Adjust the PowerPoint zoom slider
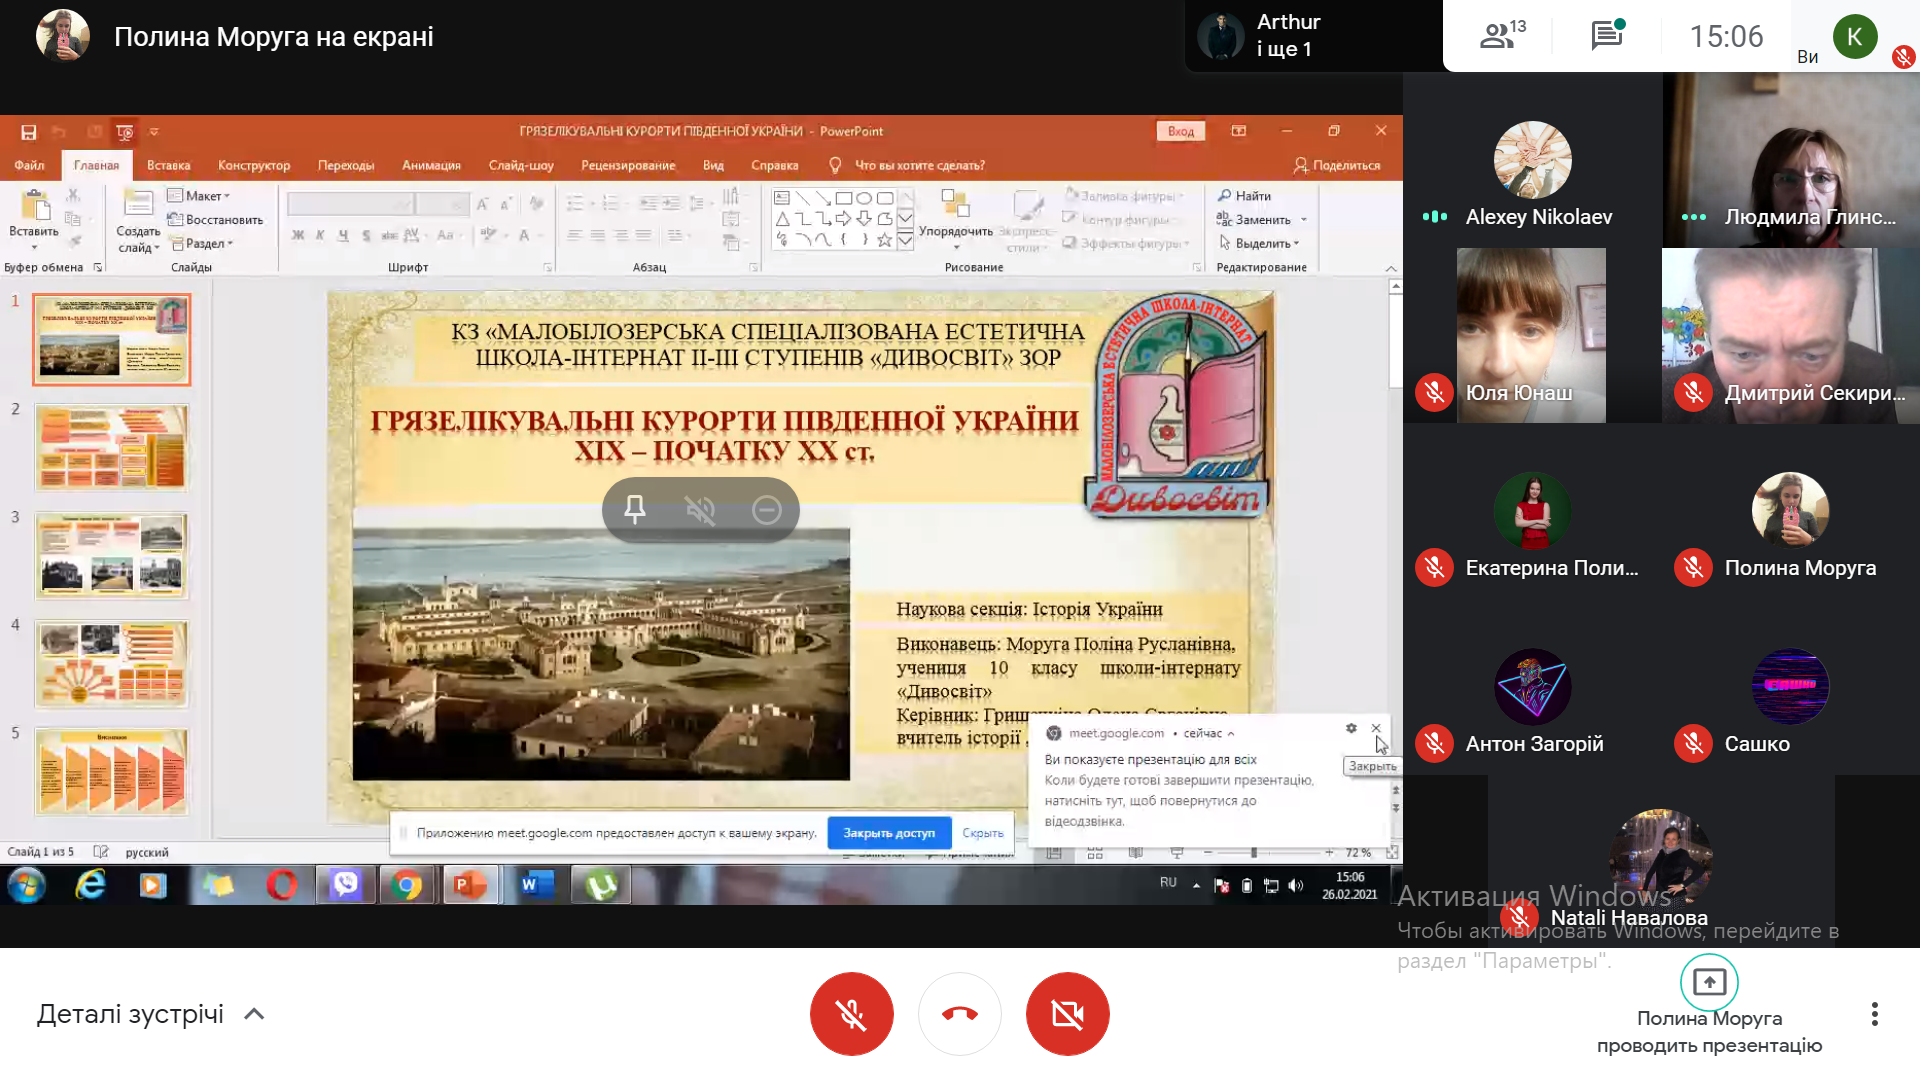 (x=1253, y=852)
